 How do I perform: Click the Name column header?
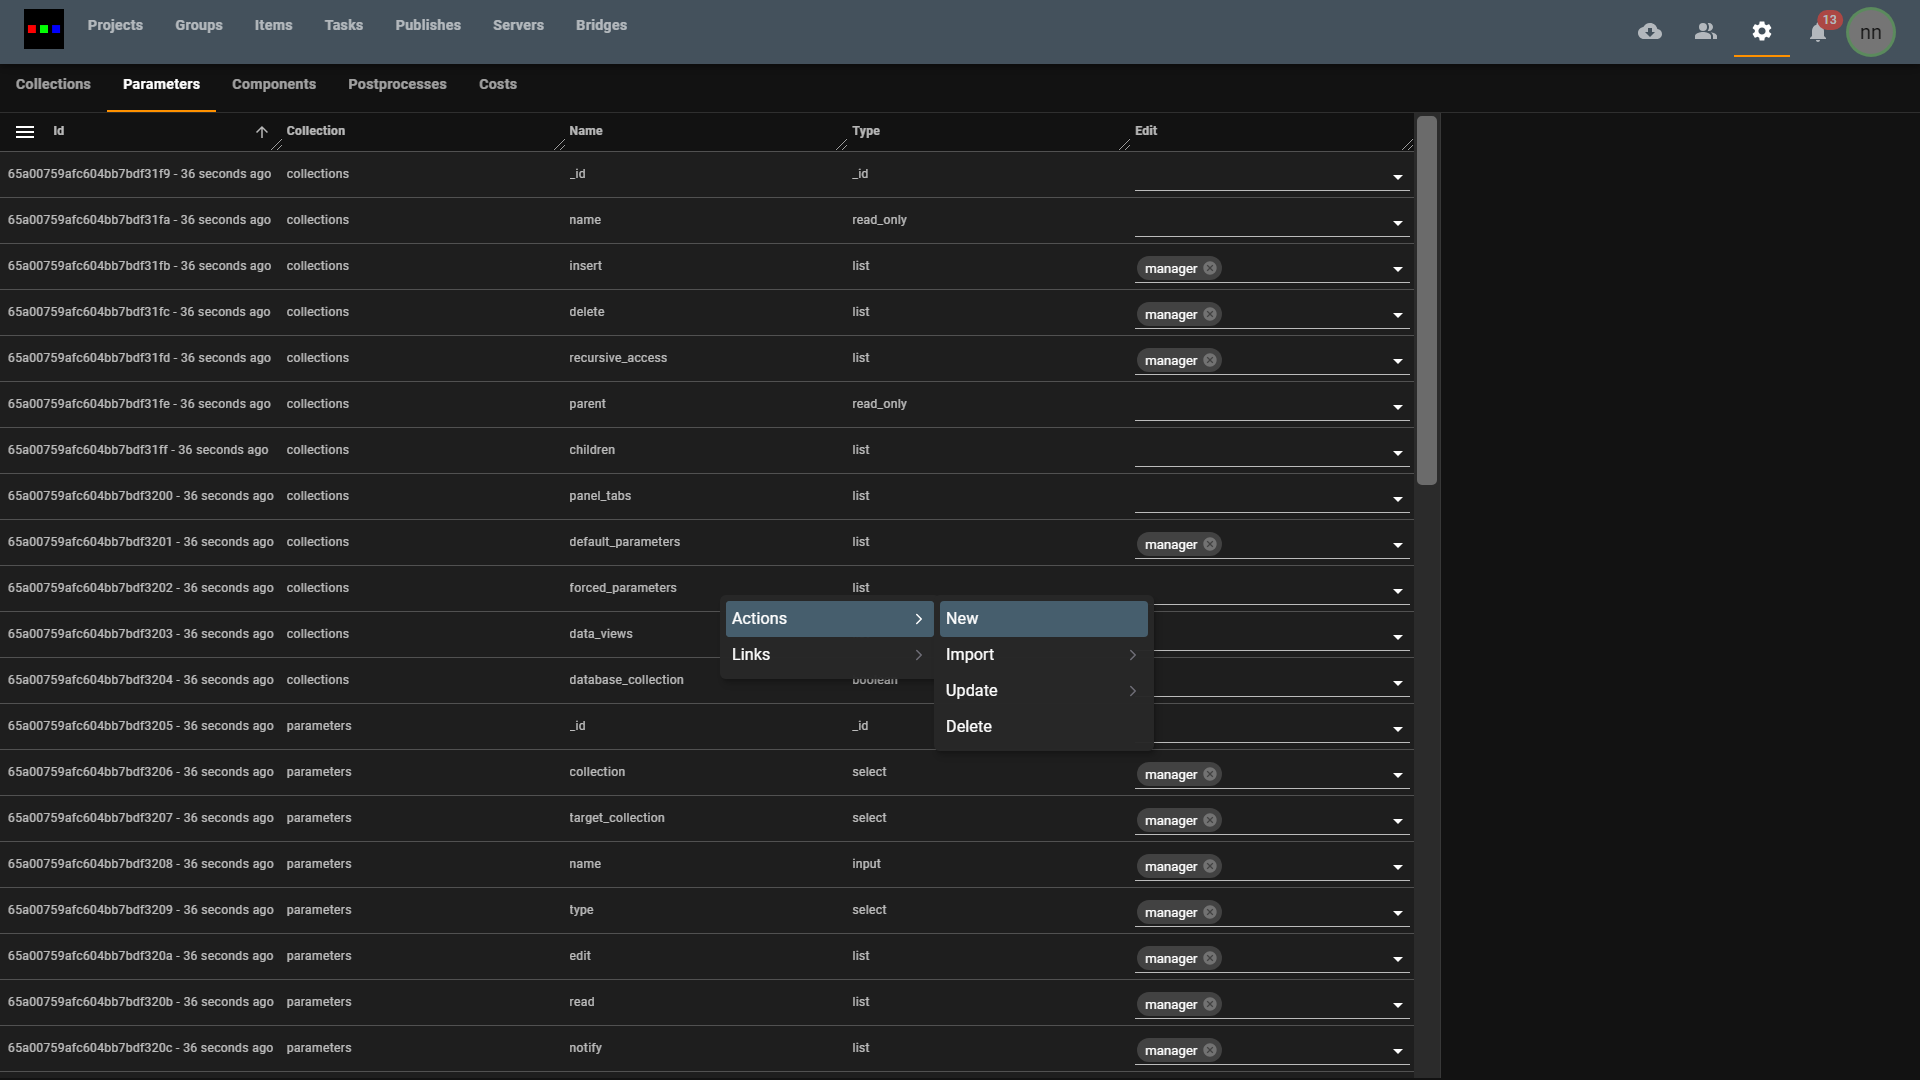click(x=585, y=130)
